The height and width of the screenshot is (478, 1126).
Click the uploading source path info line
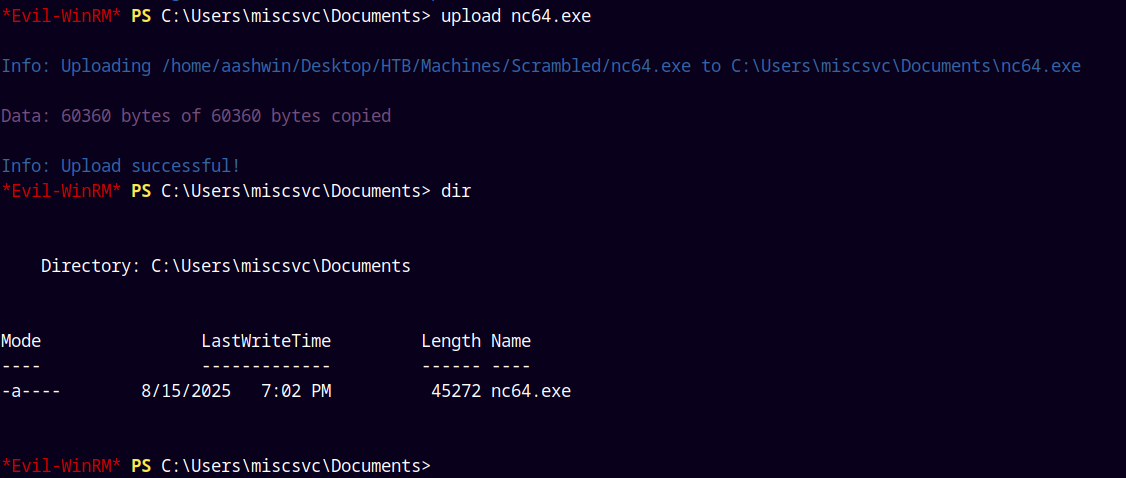(x=541, y=67)
